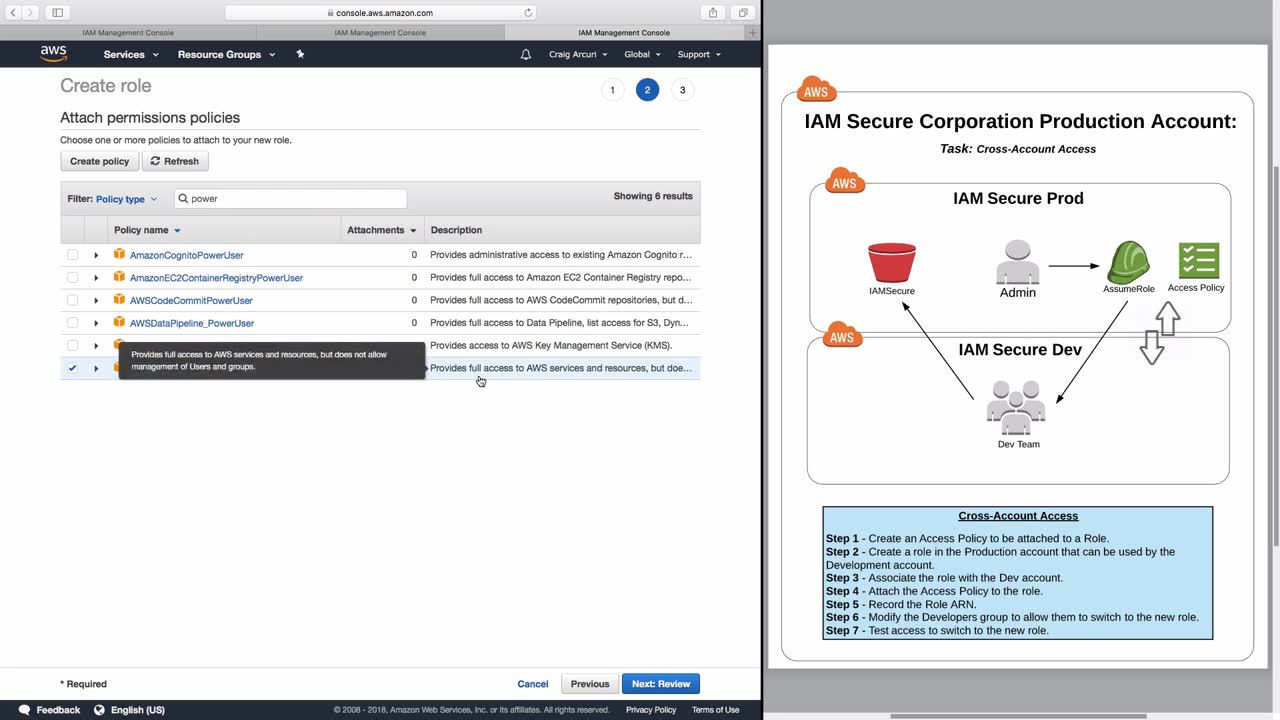1280x720 pixels.
Task: Click into the policy search field containing 'power'
Action: pos(290,198)
